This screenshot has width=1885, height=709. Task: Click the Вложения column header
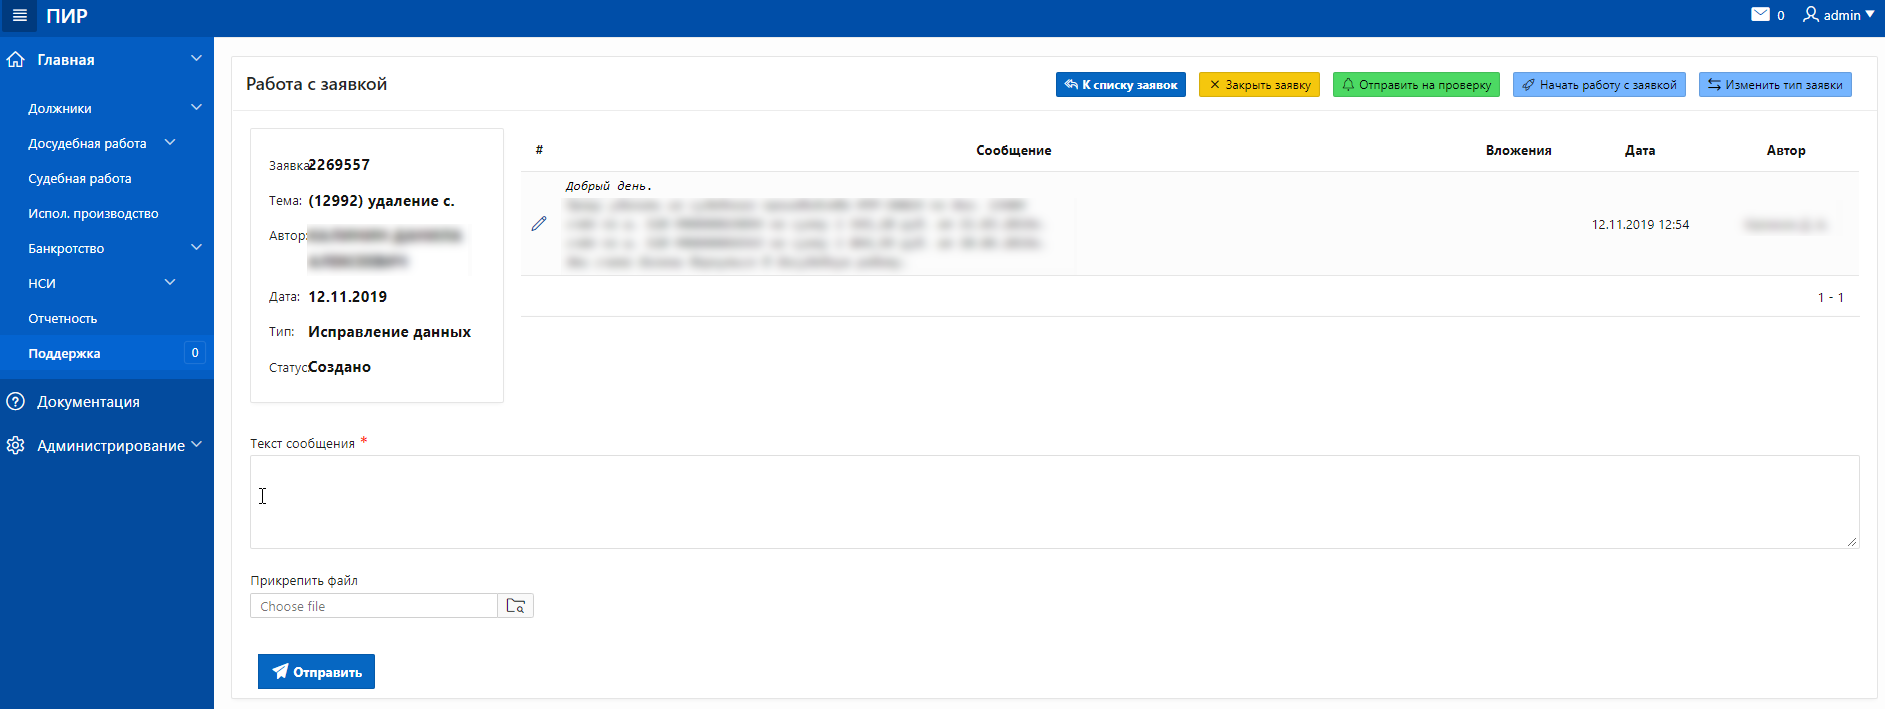(1518, 150)
